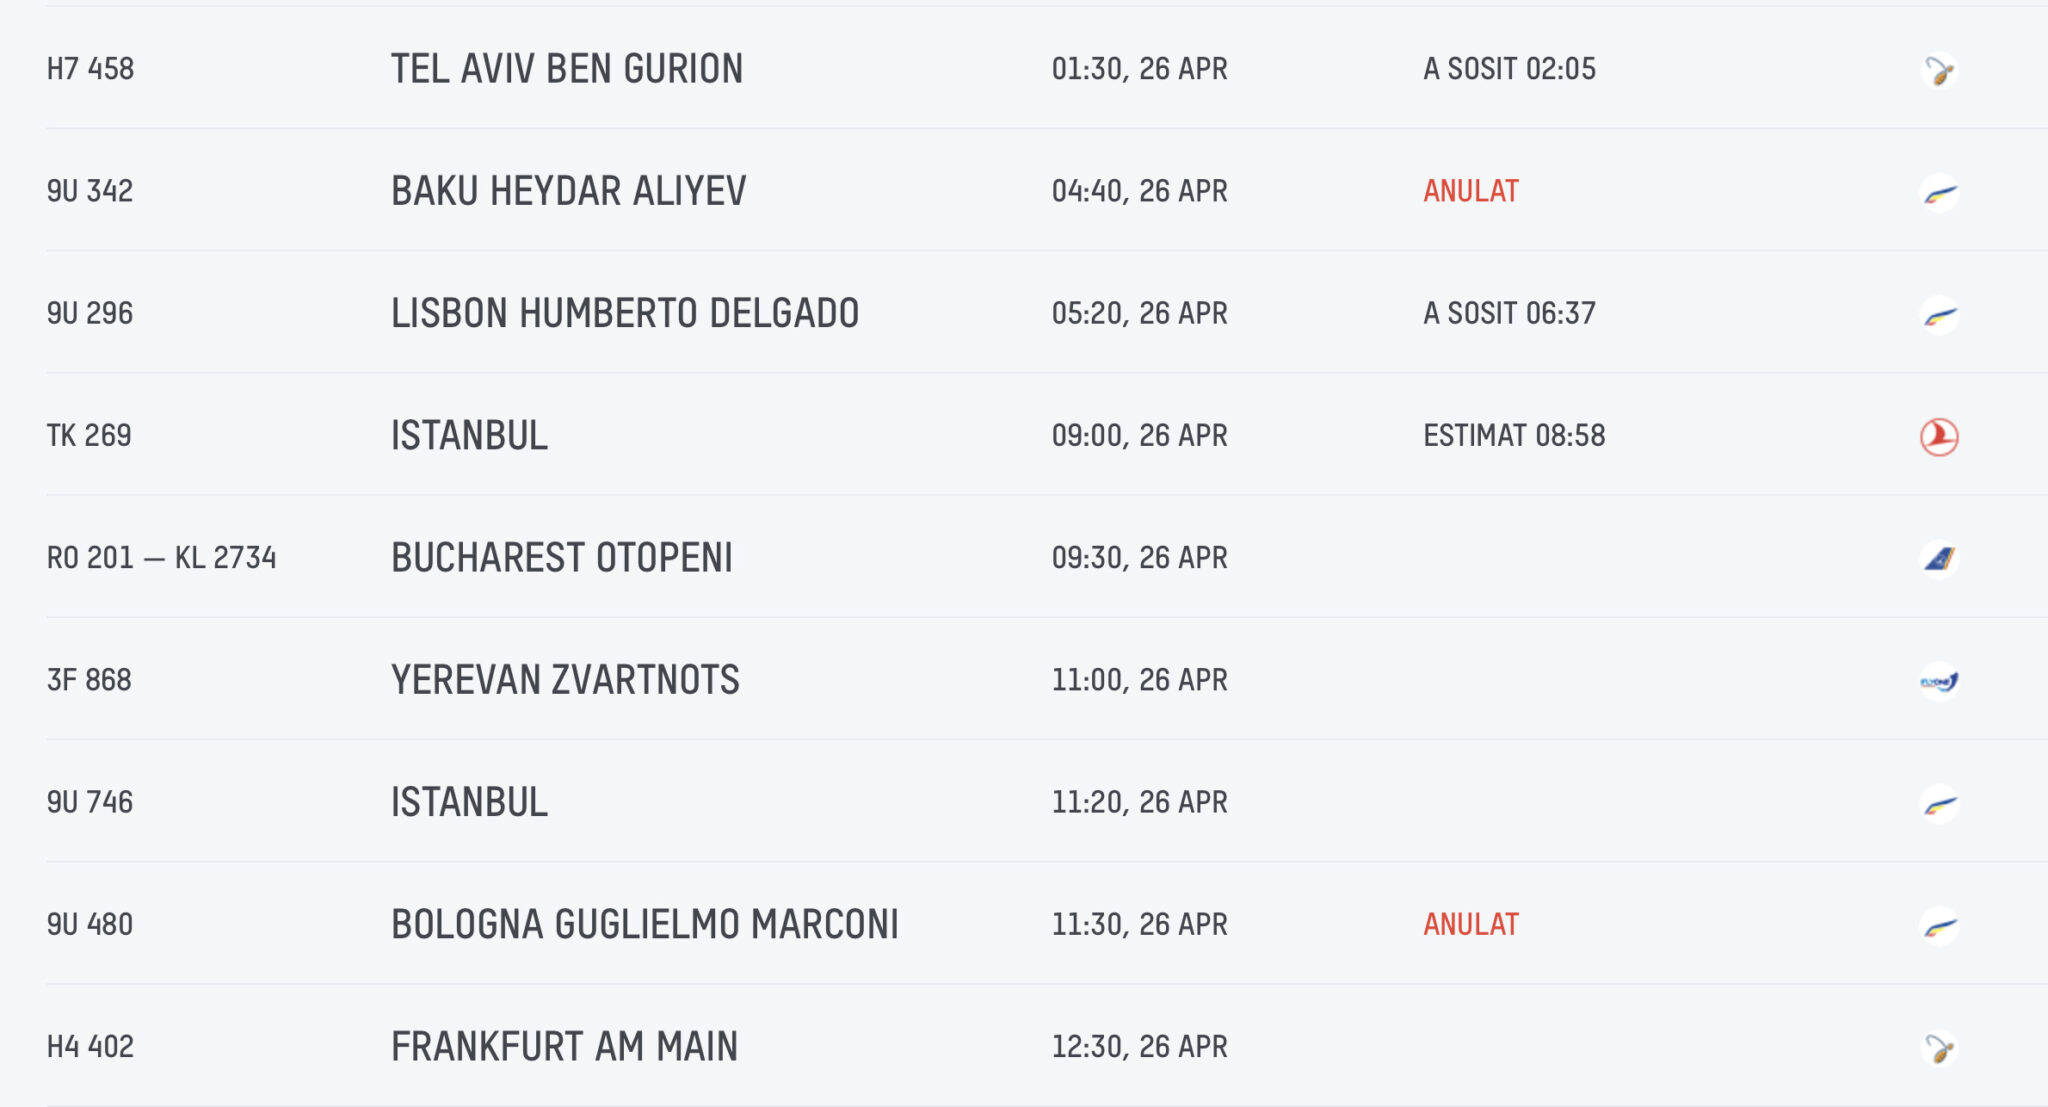Screen dimensions: 2048x1107
Task: Click the airline logo on Bologna flight row
Action: point(1939,926)
